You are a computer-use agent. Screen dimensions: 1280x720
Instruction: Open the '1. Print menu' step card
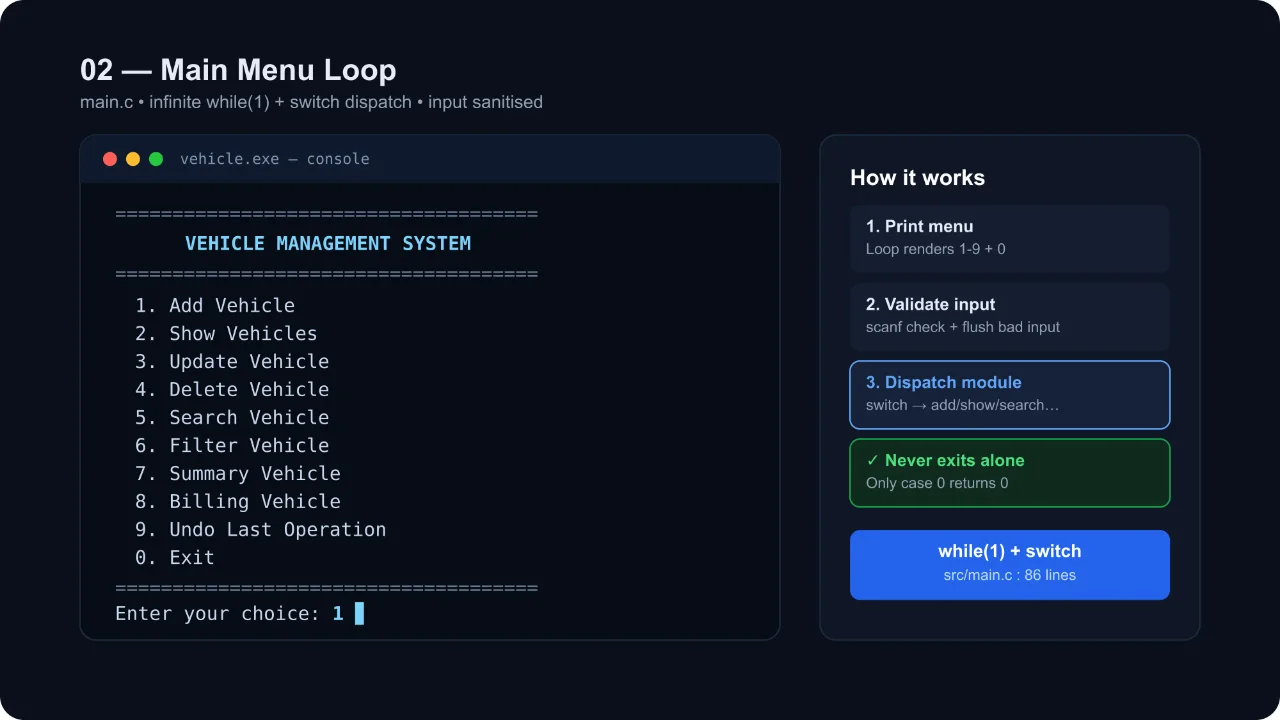tap(1010, 238)
